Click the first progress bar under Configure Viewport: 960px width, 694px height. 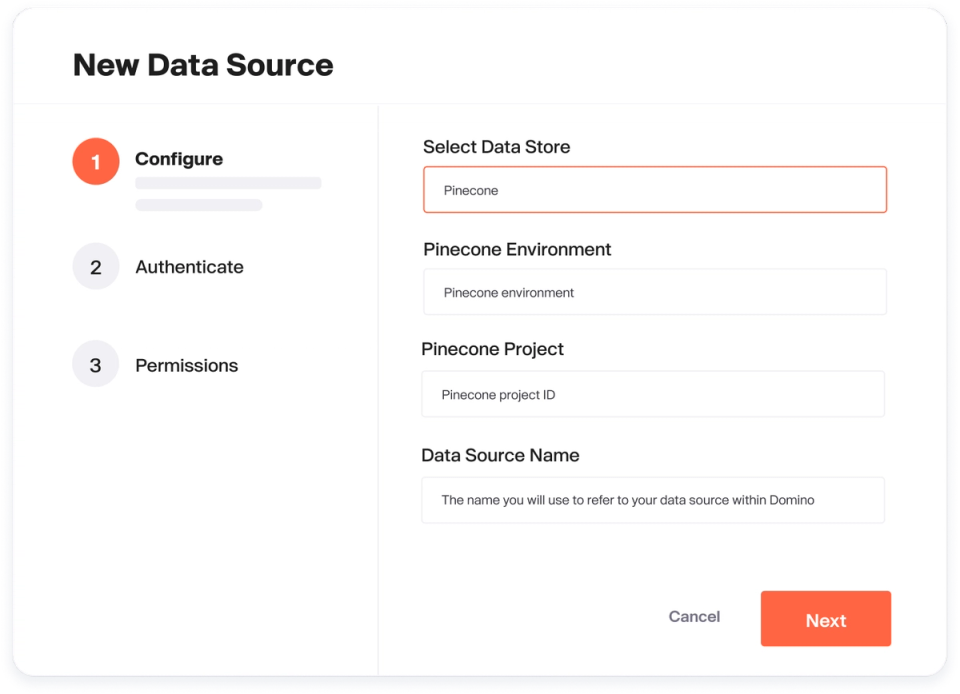pos(228,182)
